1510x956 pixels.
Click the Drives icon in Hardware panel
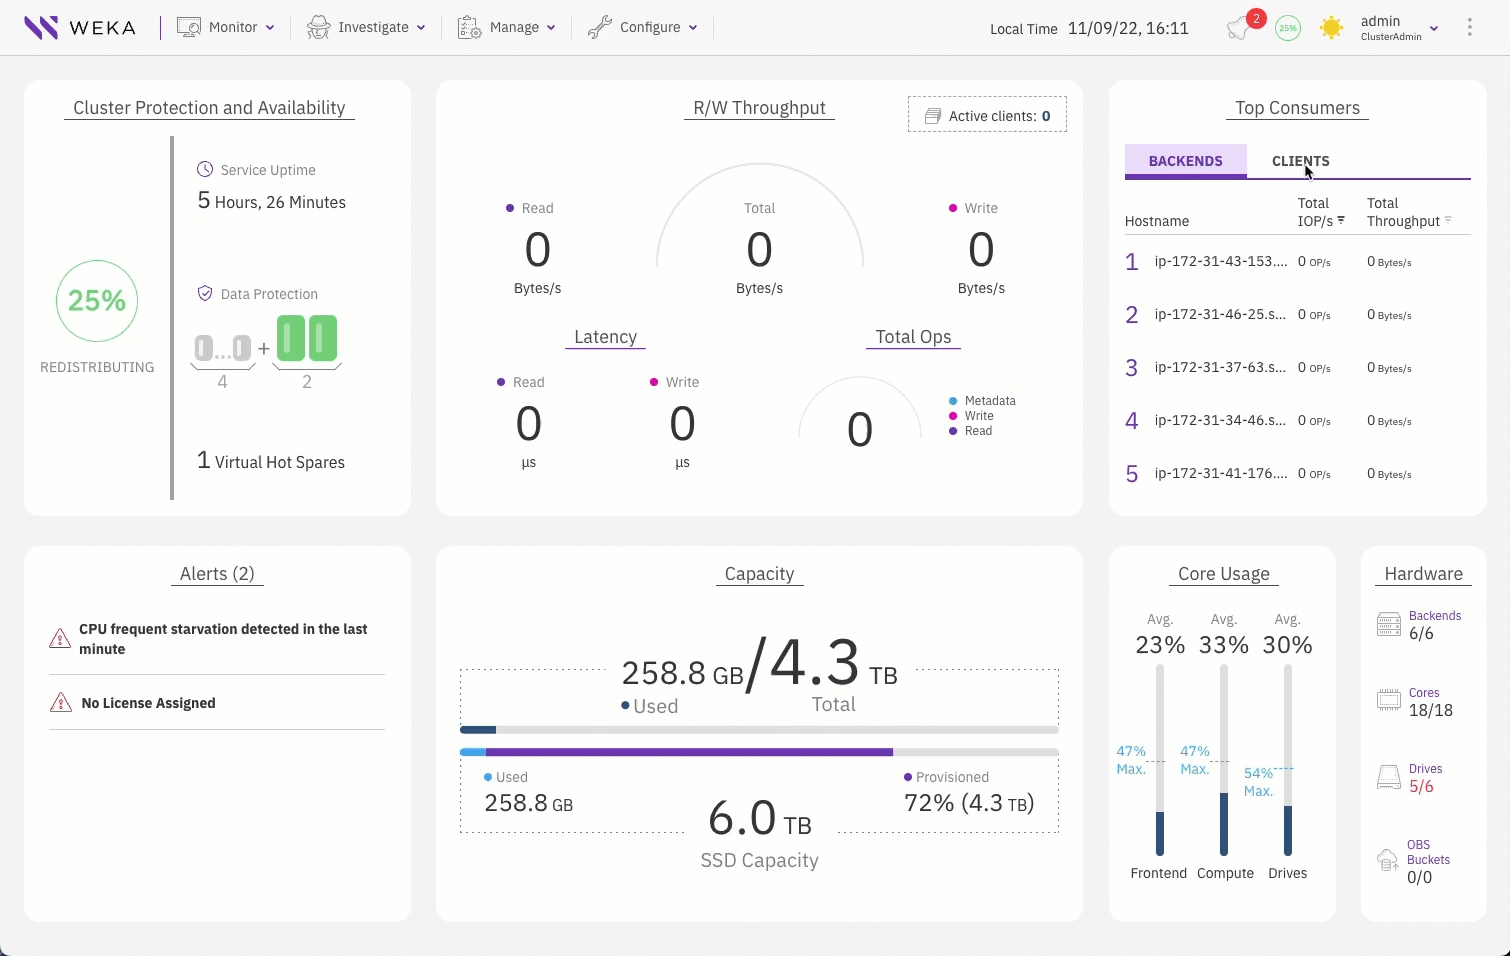click(x=1389, y=777)
